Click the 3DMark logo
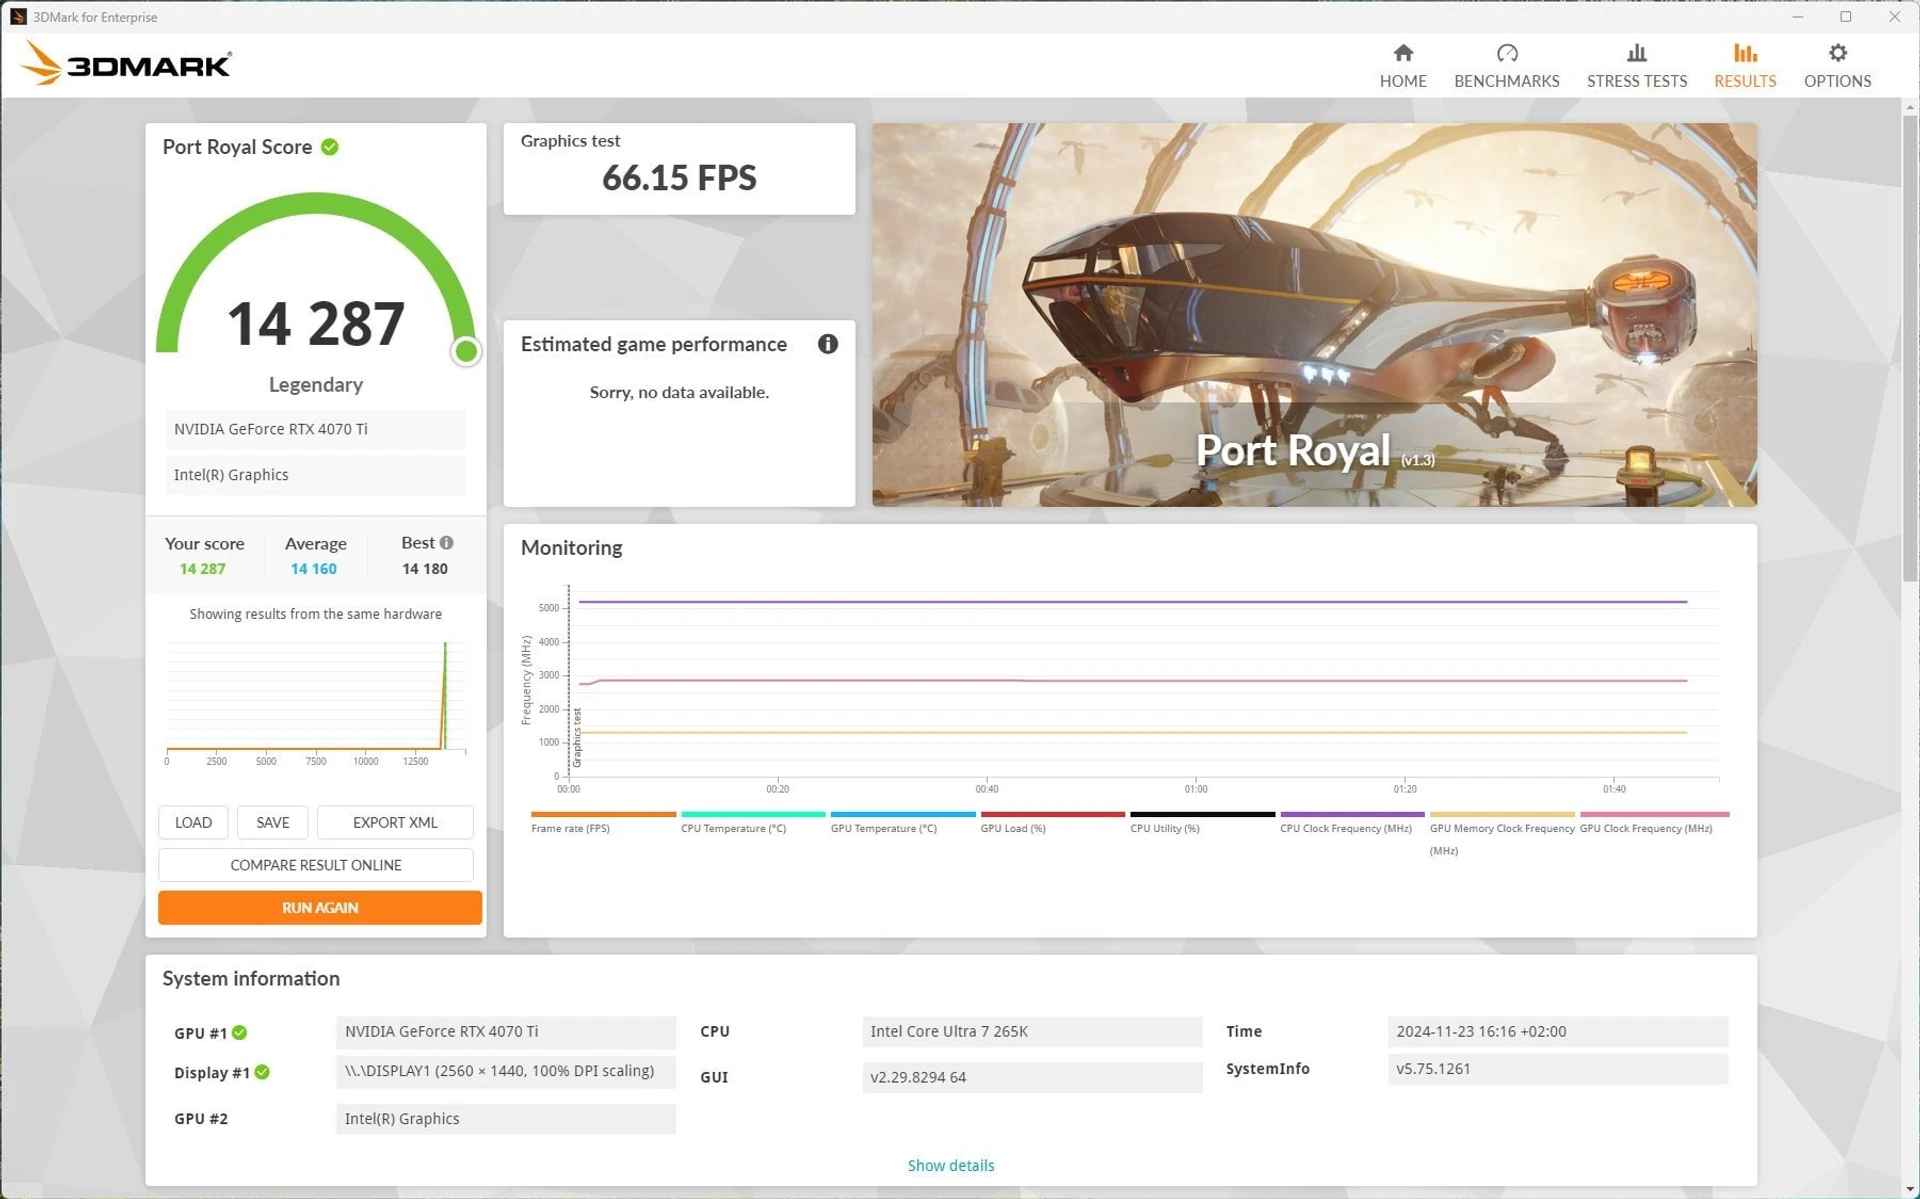Screen dimensions: 1920x1199 tap(127, 64)
